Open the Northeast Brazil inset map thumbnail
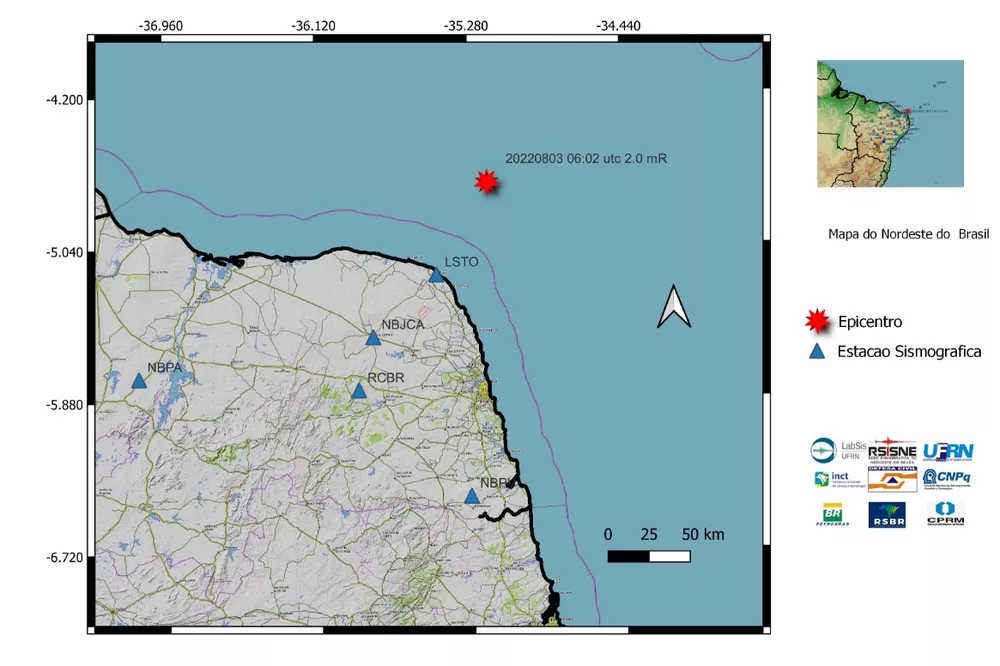1000x666 pixels. click(x=890, y=123)
